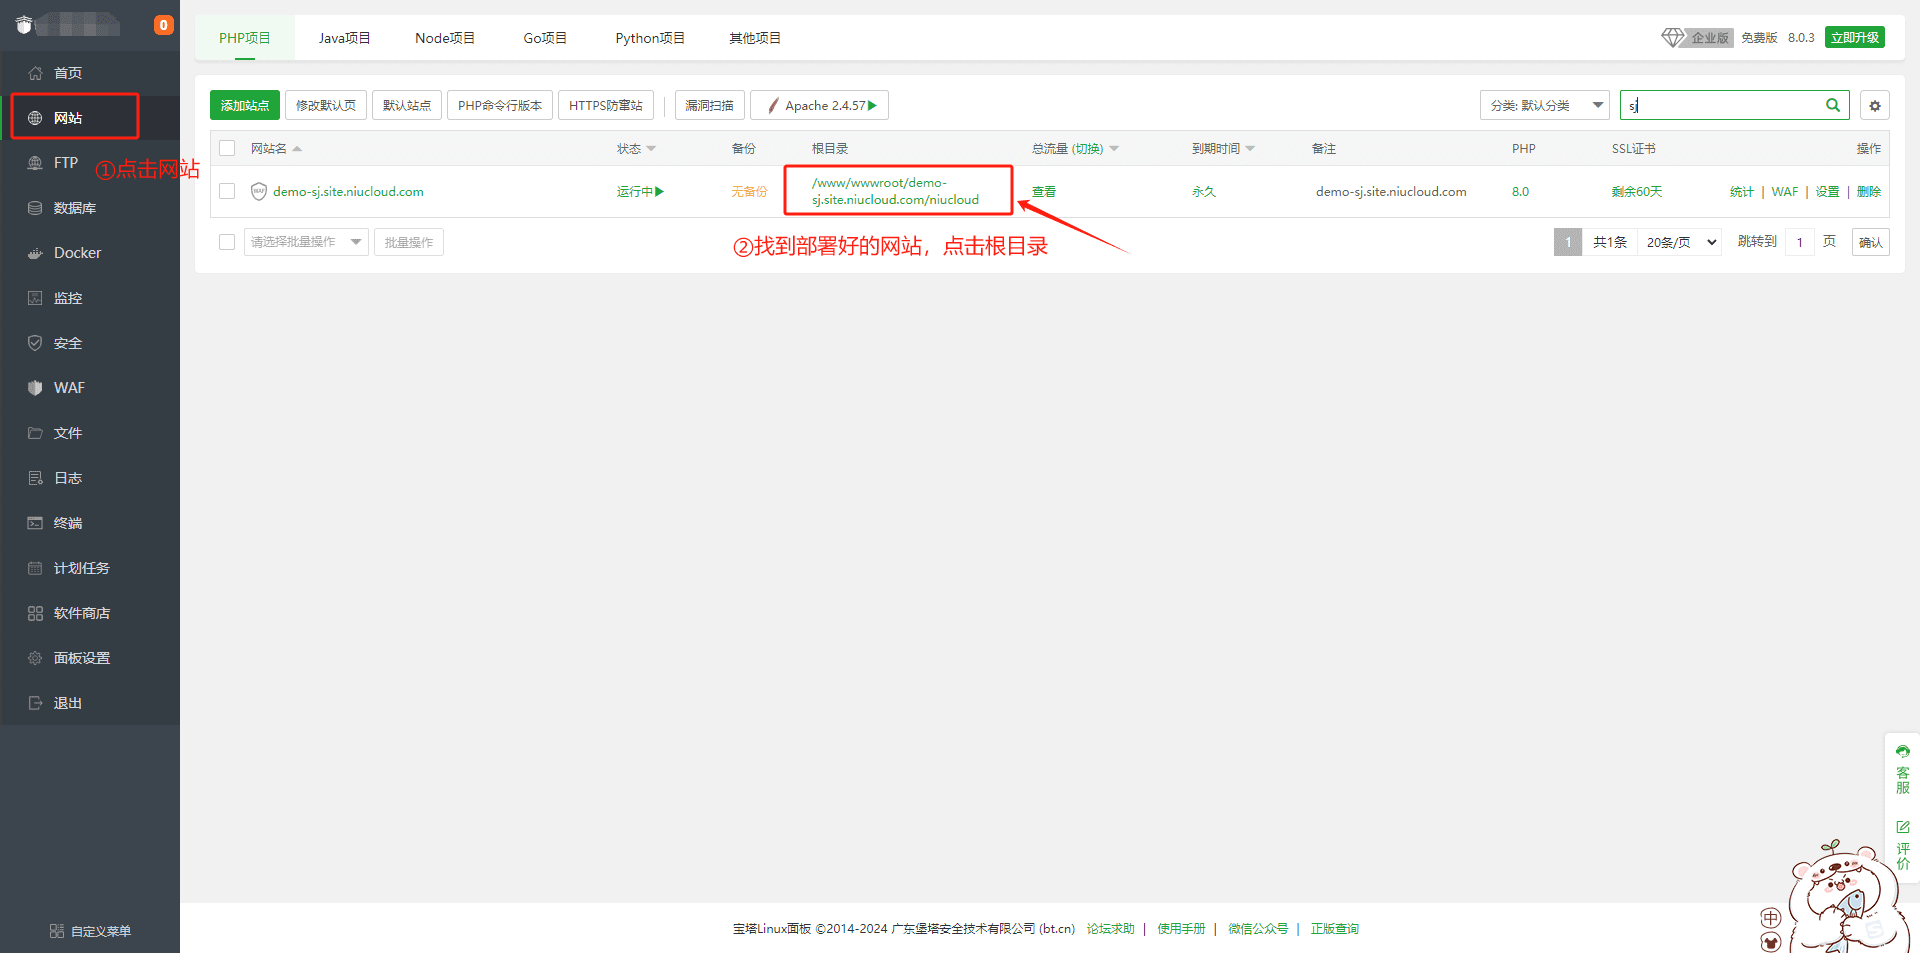This screenshot has width=1920, height=953.
Task: Open list settings gear icon
Action: click(1875, 105)
